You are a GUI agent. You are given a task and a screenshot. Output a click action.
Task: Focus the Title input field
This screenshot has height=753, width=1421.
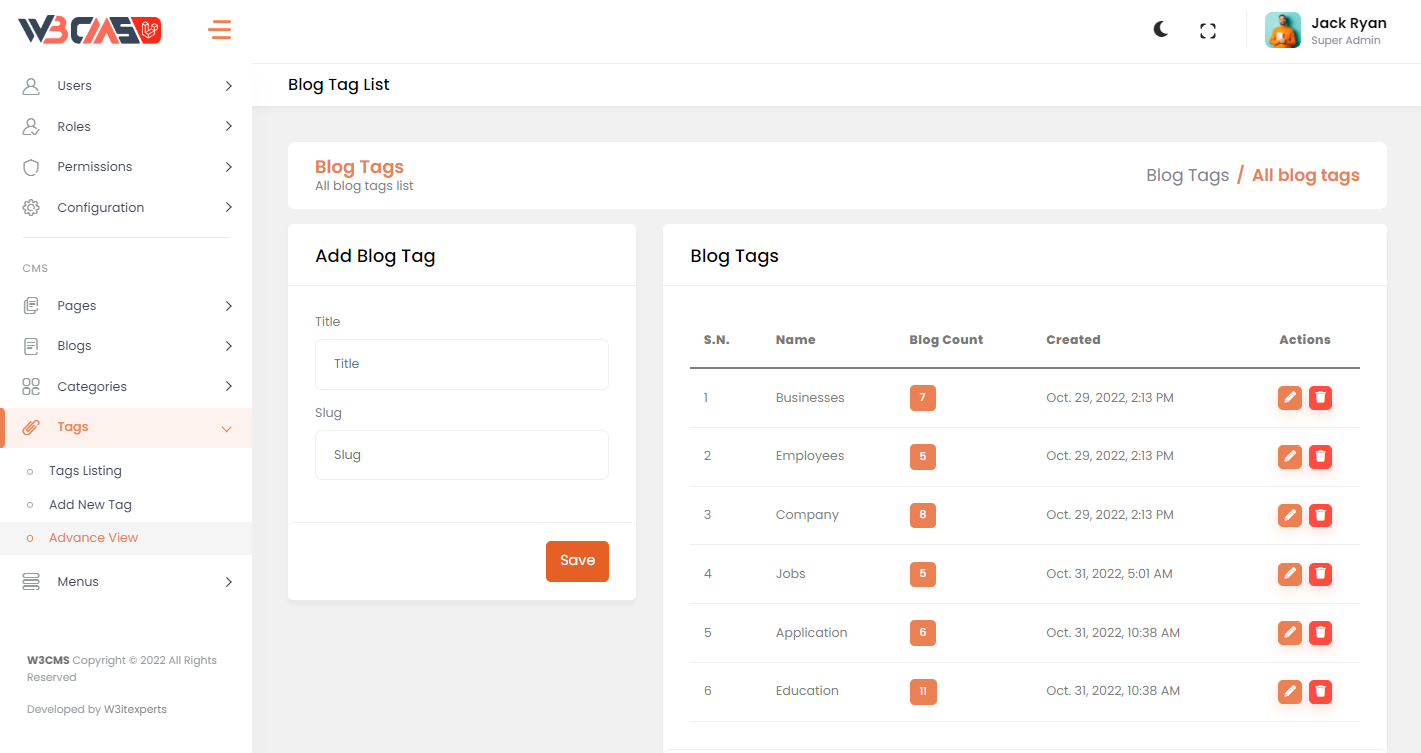461,364
